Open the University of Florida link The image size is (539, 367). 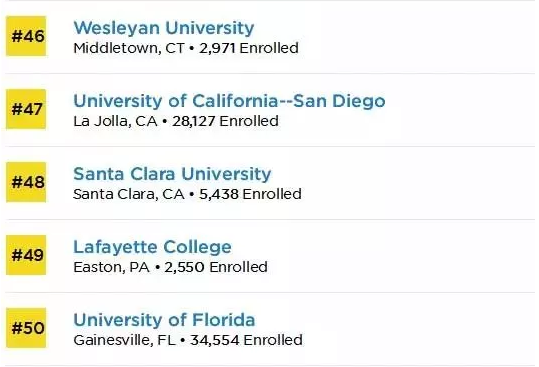pyautogui.click(x=164, y=320)
